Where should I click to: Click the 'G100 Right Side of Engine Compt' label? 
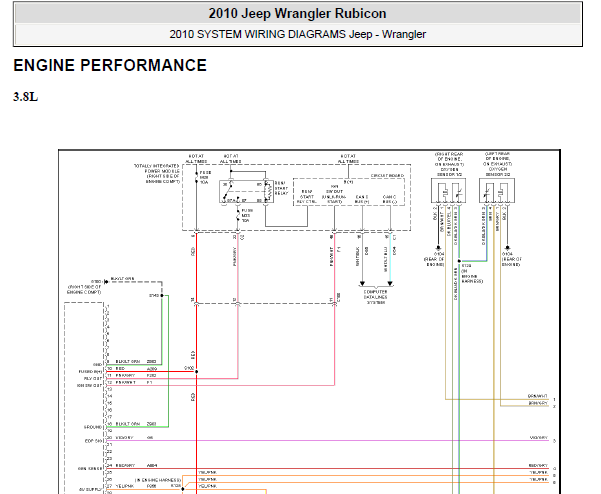[x=85, y=287]
